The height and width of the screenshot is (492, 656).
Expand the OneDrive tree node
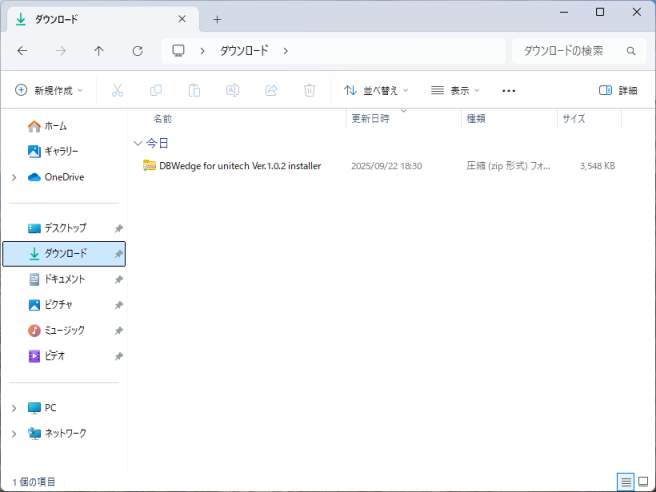coord(14,177)
